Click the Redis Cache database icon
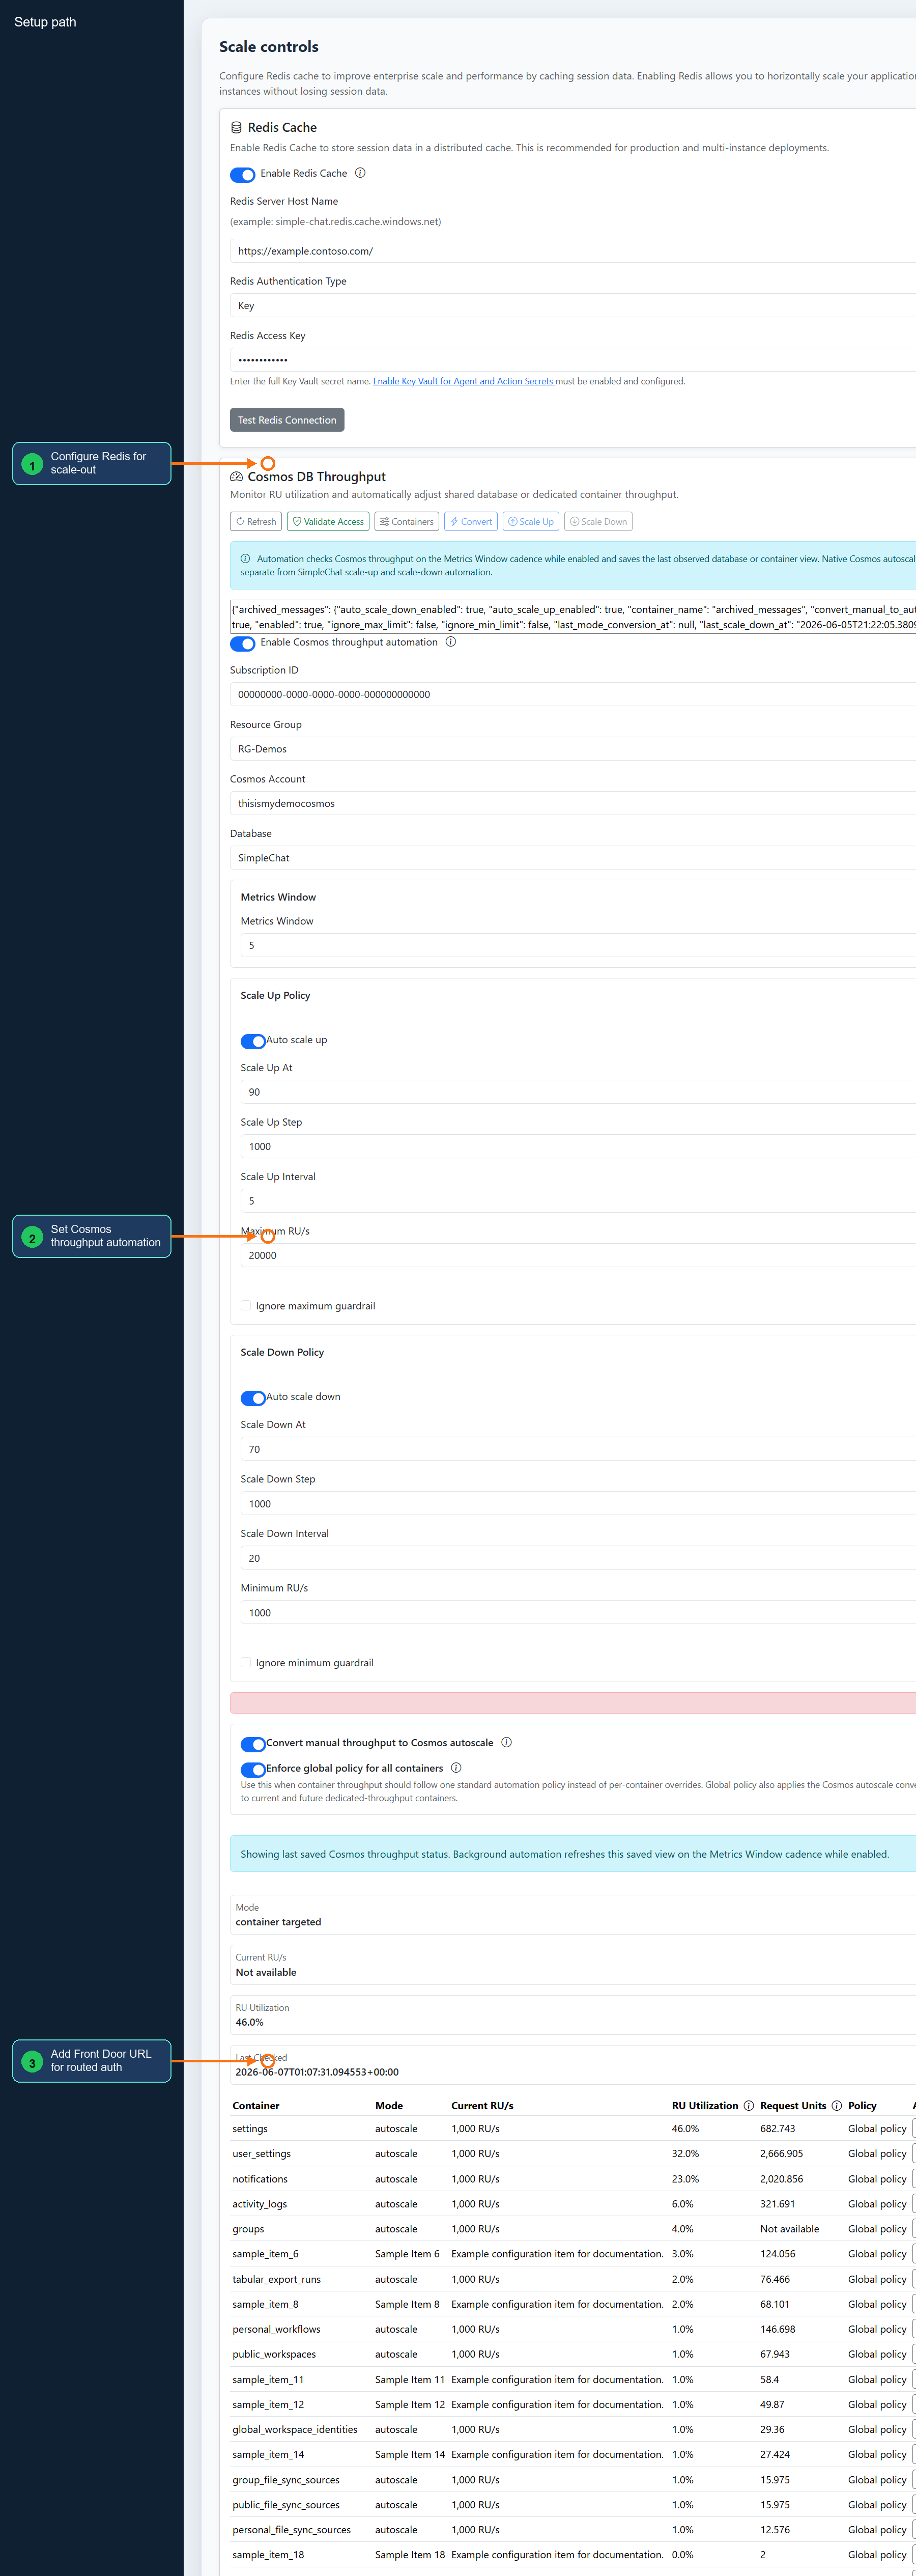 236,127
